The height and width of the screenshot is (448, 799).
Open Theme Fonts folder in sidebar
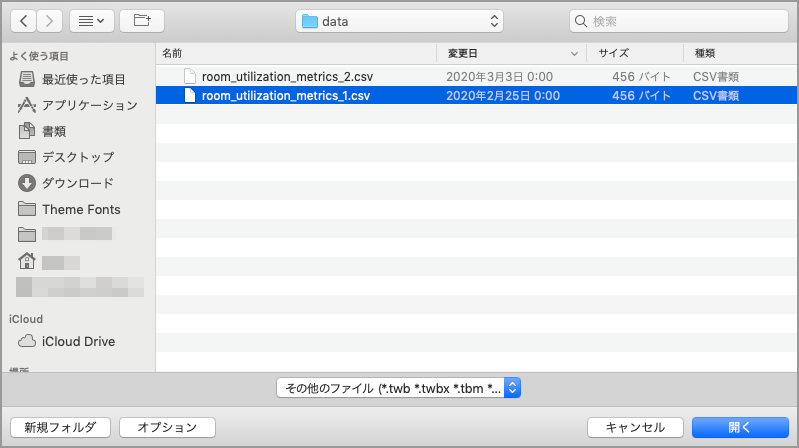click(x=82, y=209)
